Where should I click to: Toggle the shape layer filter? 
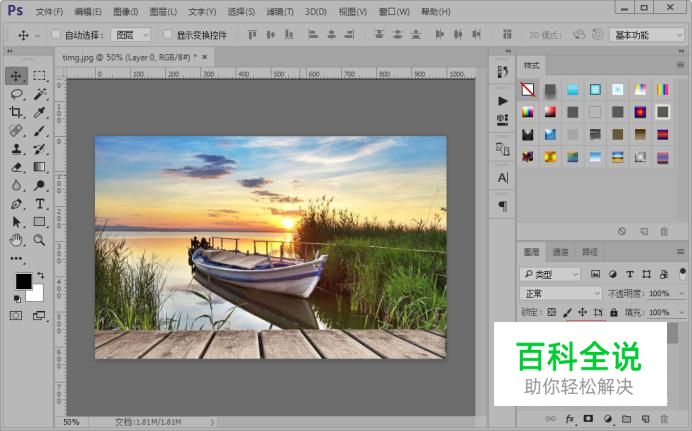647,274
